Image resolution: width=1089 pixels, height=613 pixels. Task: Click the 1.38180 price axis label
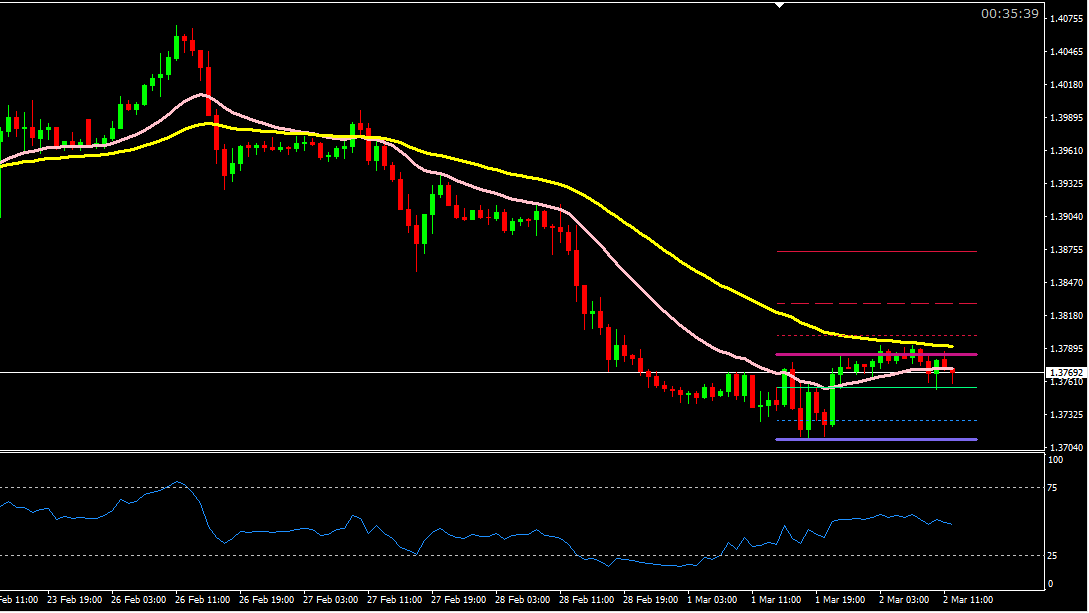pos(1067,315)
